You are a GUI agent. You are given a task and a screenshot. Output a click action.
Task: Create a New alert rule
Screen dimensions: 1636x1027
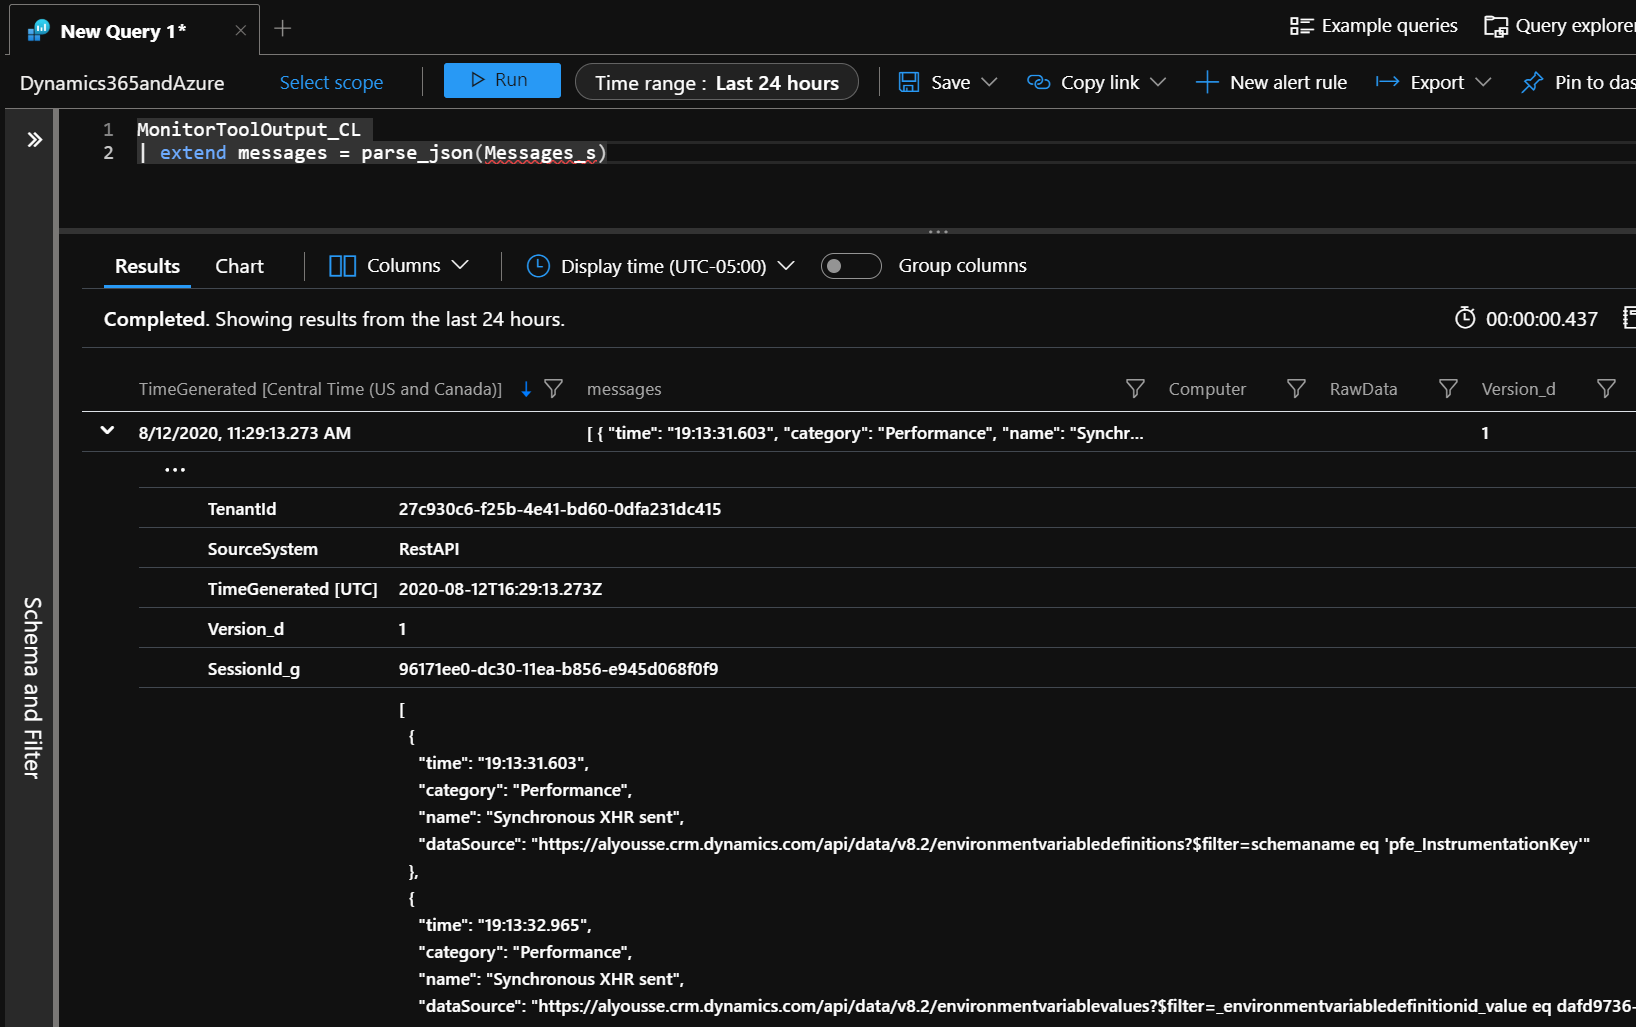[1271, 82]
